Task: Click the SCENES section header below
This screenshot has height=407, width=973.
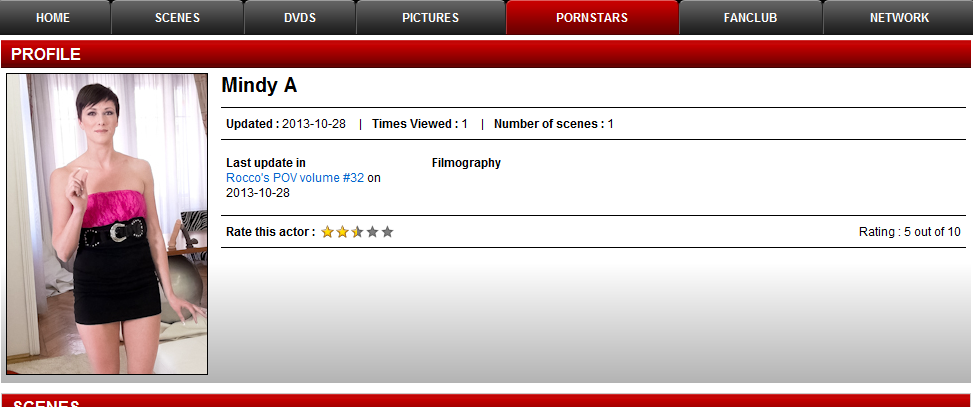Action: click(486, 401)
